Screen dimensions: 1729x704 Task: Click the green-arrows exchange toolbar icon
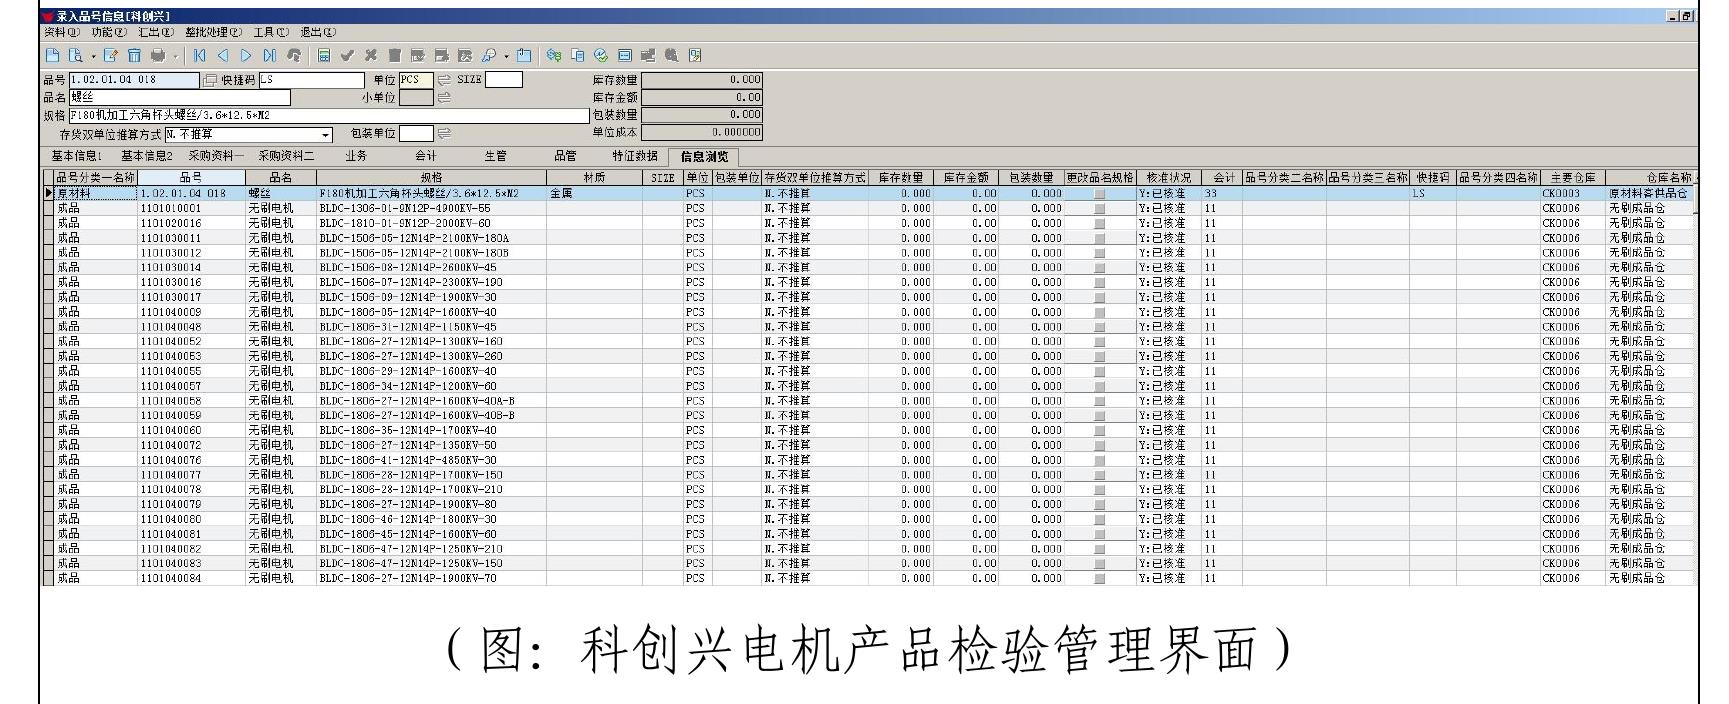point(554,55)
